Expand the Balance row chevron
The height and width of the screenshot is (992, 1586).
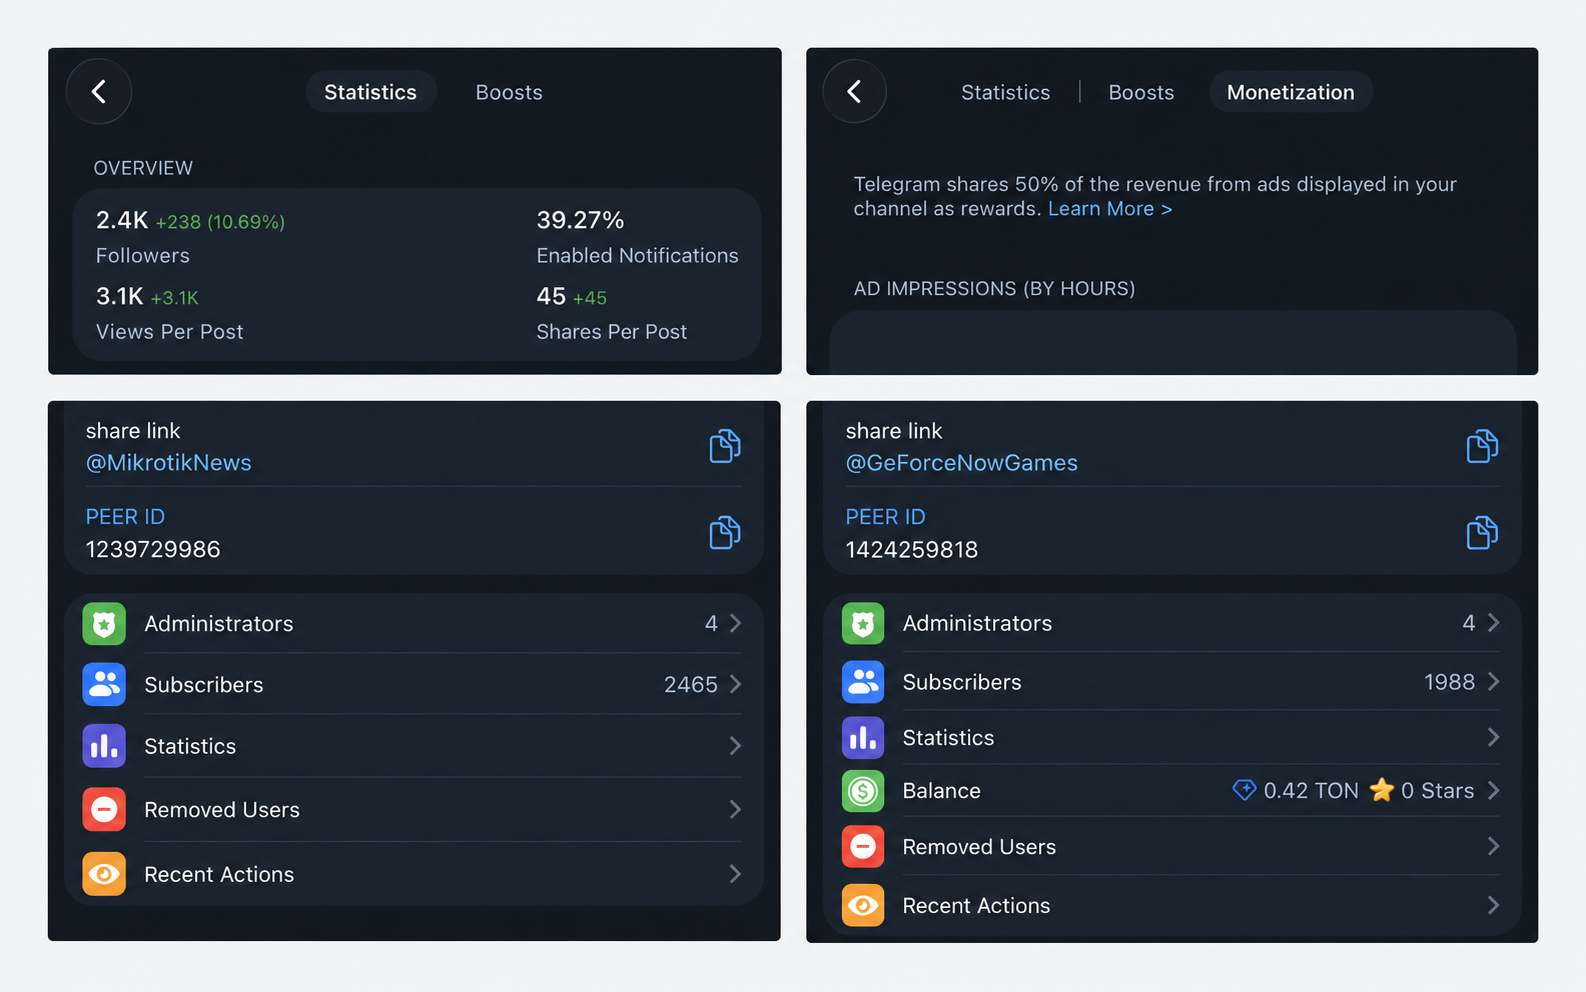click(x=1493, y=791)
